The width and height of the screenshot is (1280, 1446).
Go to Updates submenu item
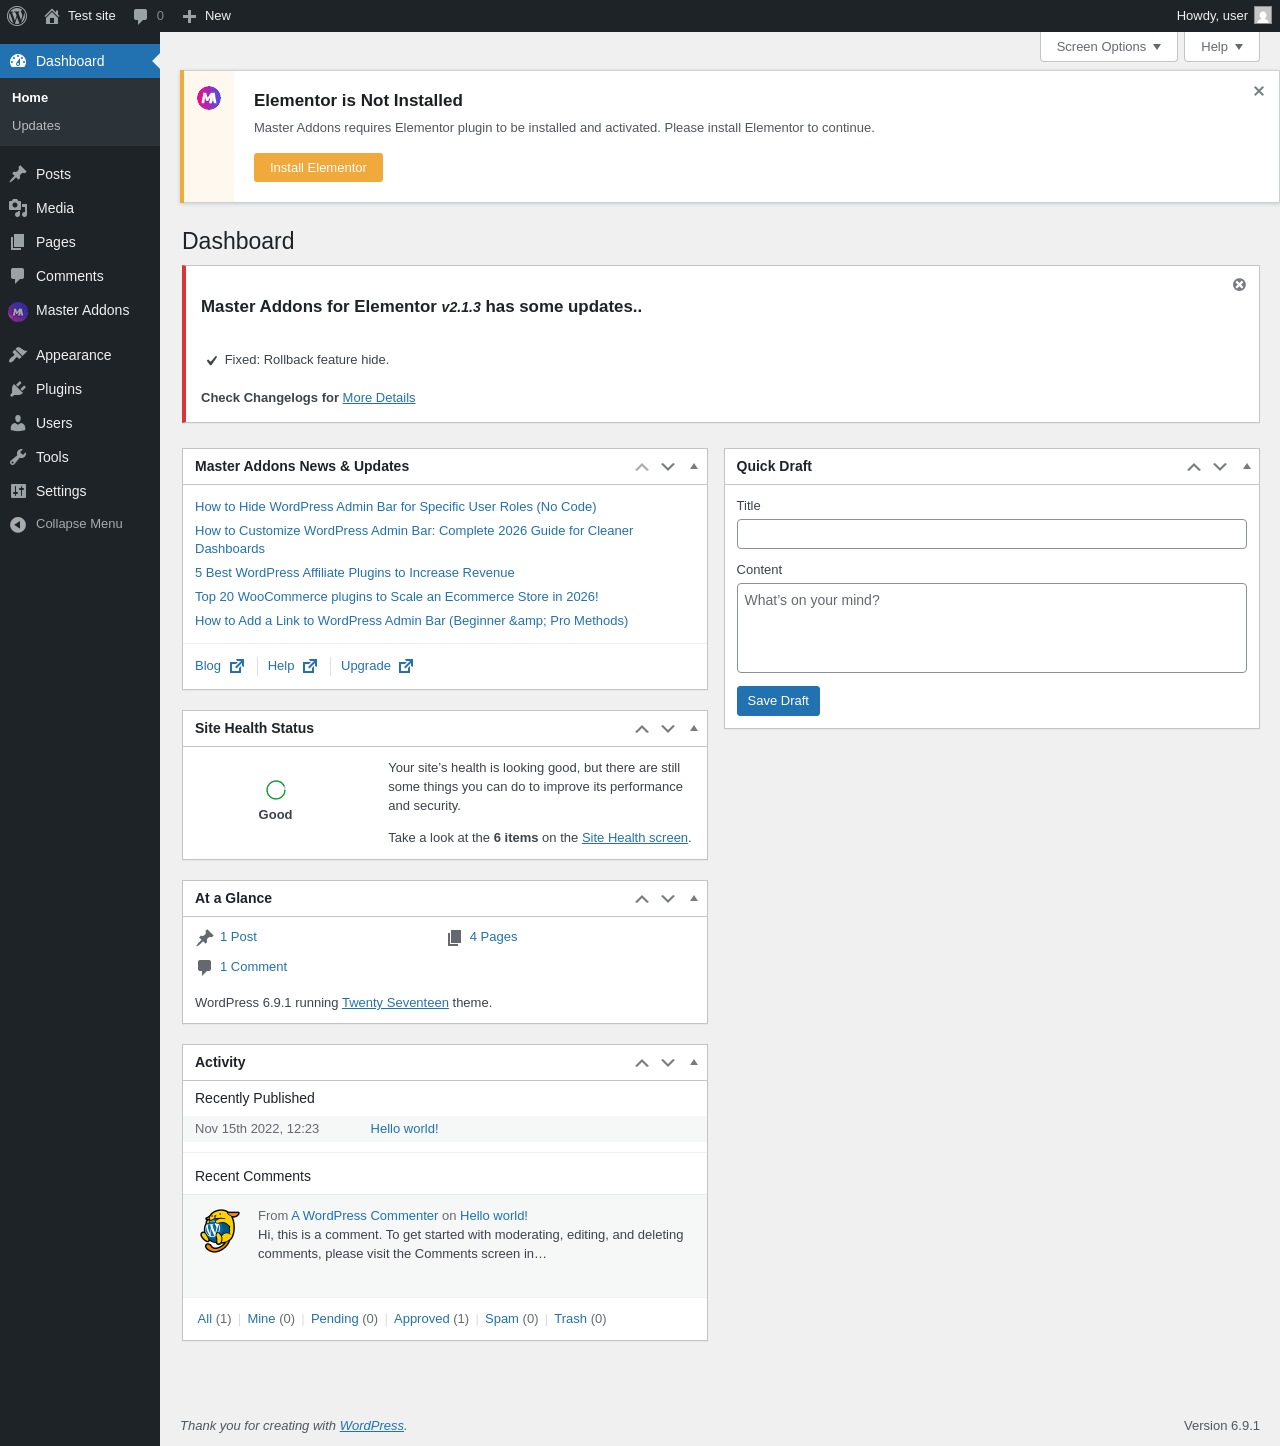36,126
